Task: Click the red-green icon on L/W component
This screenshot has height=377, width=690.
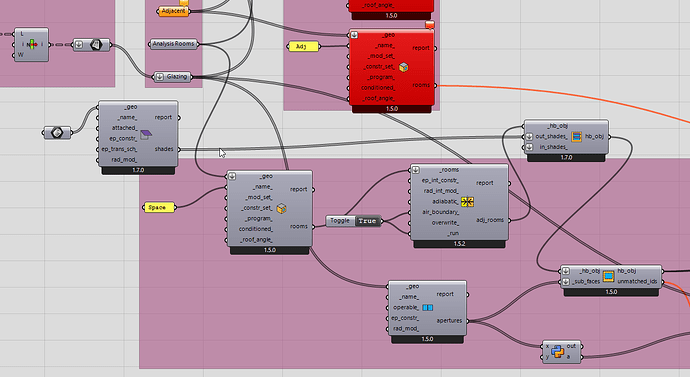Action: click(32, 44)
